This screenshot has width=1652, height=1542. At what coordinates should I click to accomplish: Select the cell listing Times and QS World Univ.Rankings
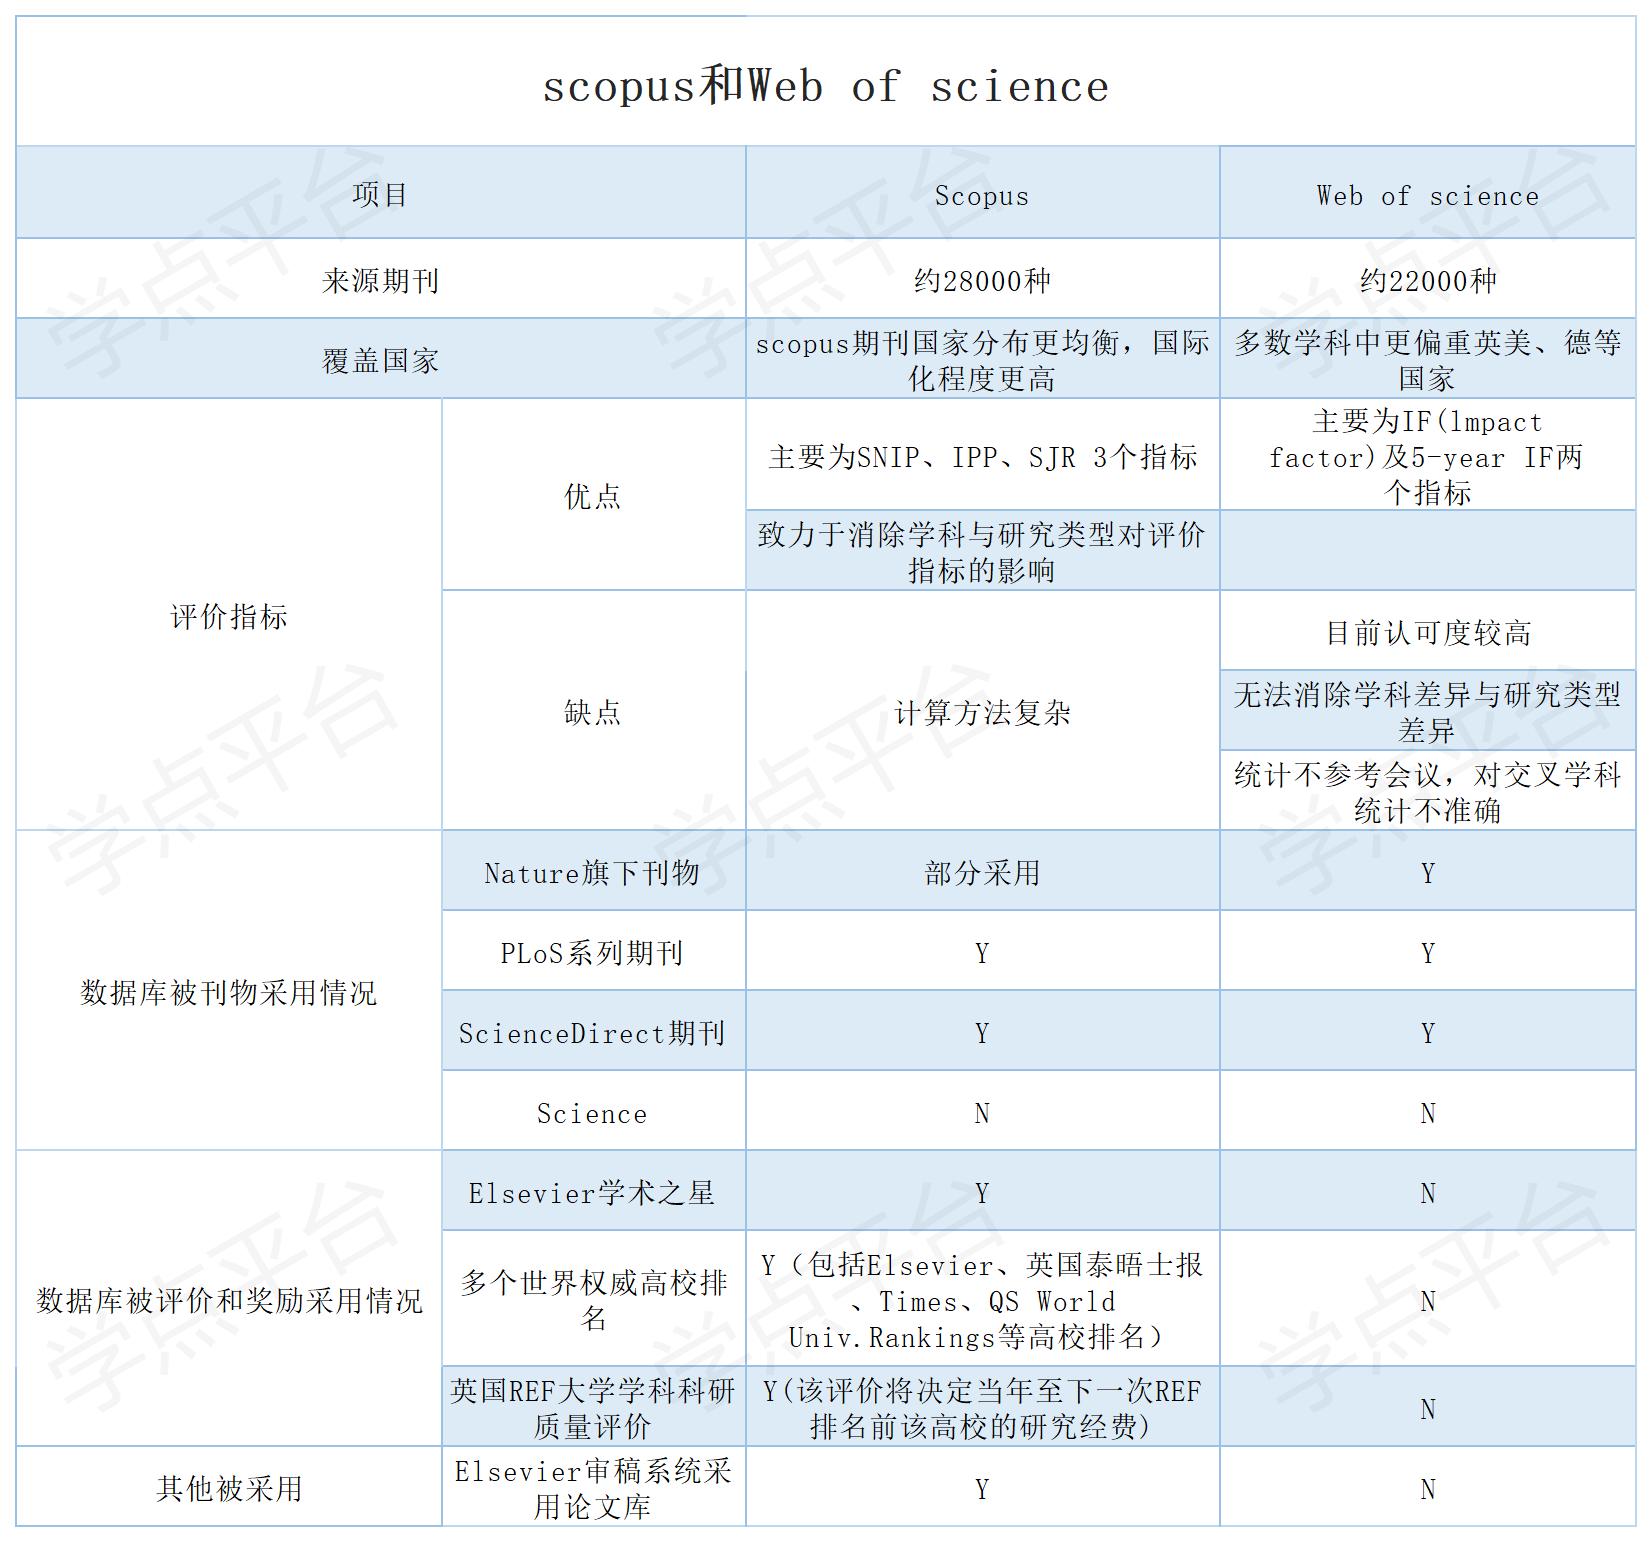click(x=982, y=1299)
